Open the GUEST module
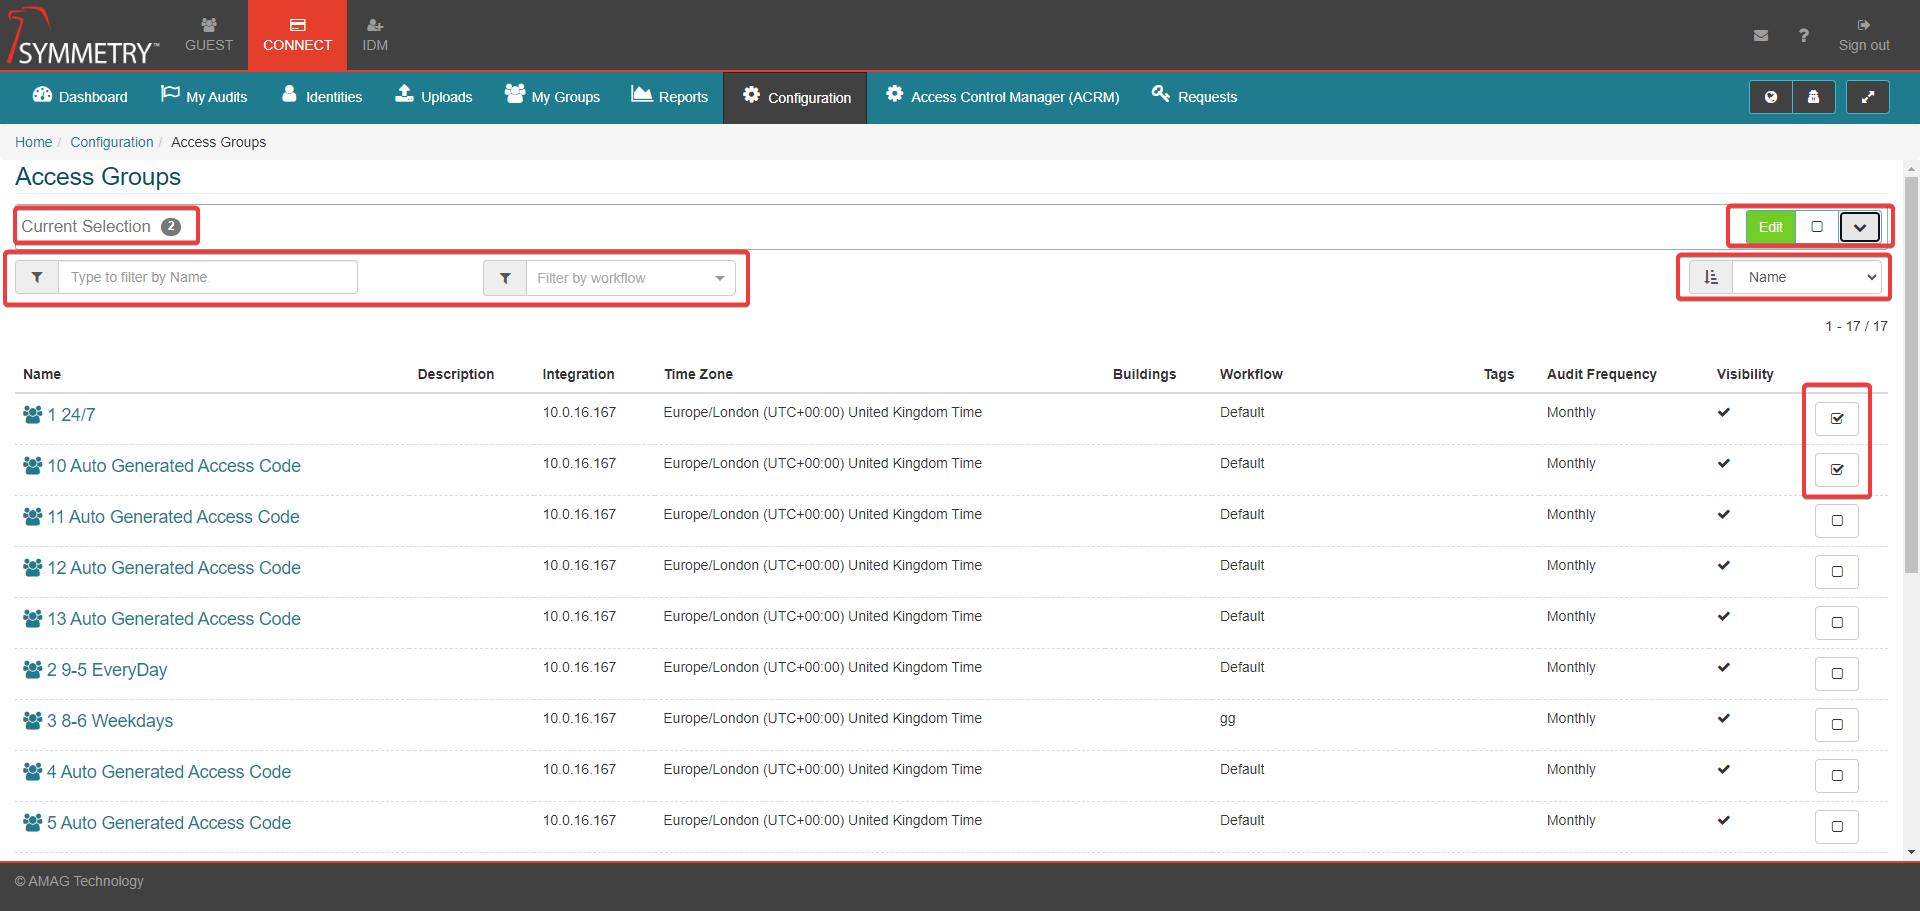 209,35
